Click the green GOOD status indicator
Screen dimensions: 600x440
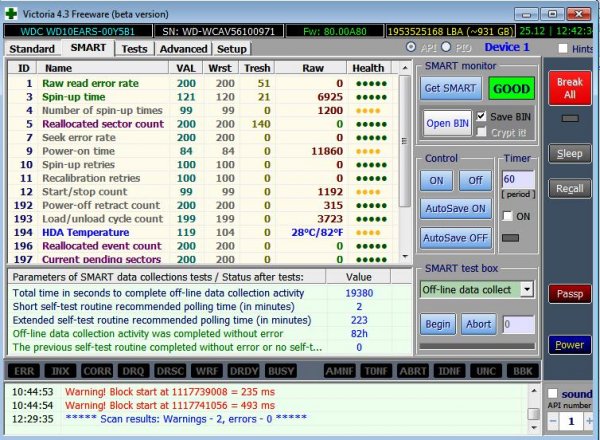511,88
